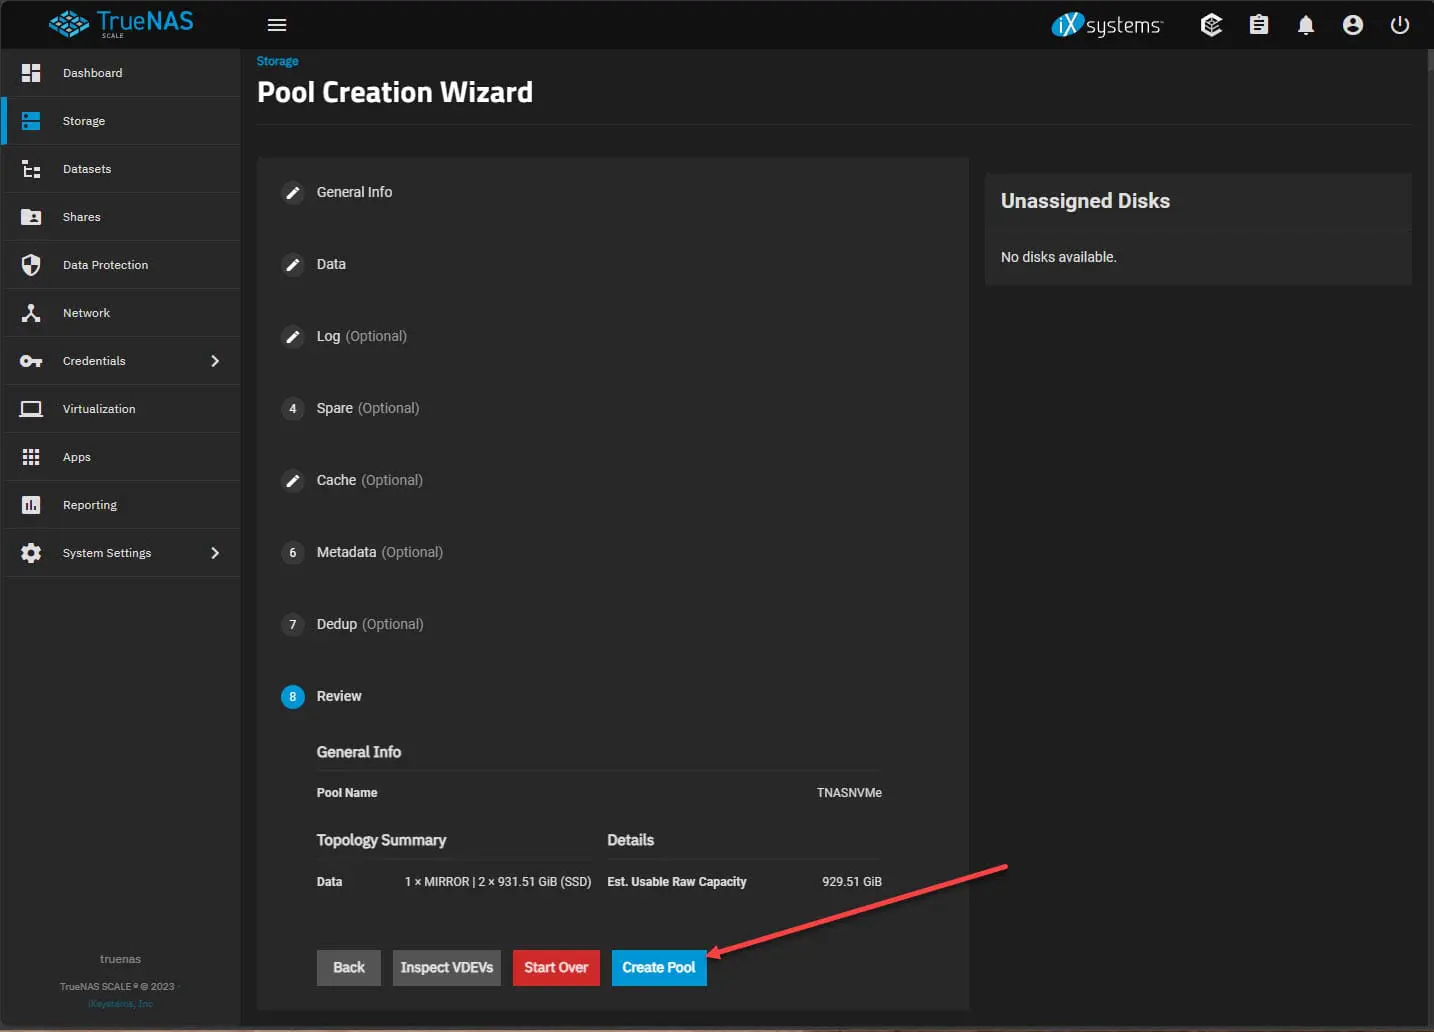Click the Create Pool button
This screenshot has height=1032, width=1434.
point(658,967)
